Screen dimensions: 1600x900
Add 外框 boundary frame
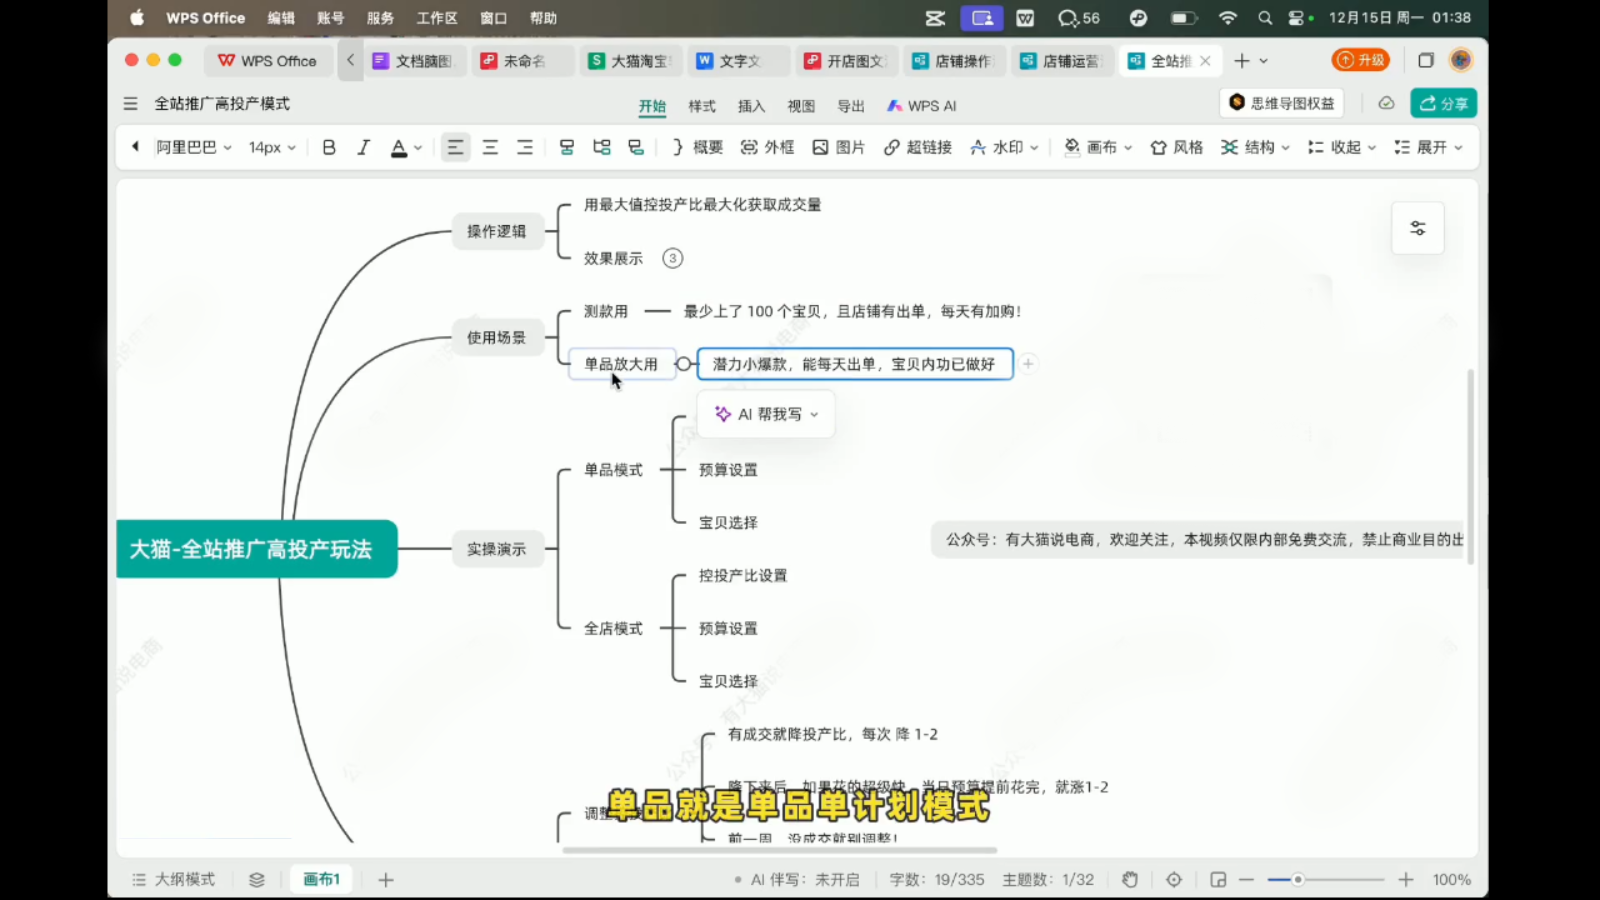tap(767, 147)
